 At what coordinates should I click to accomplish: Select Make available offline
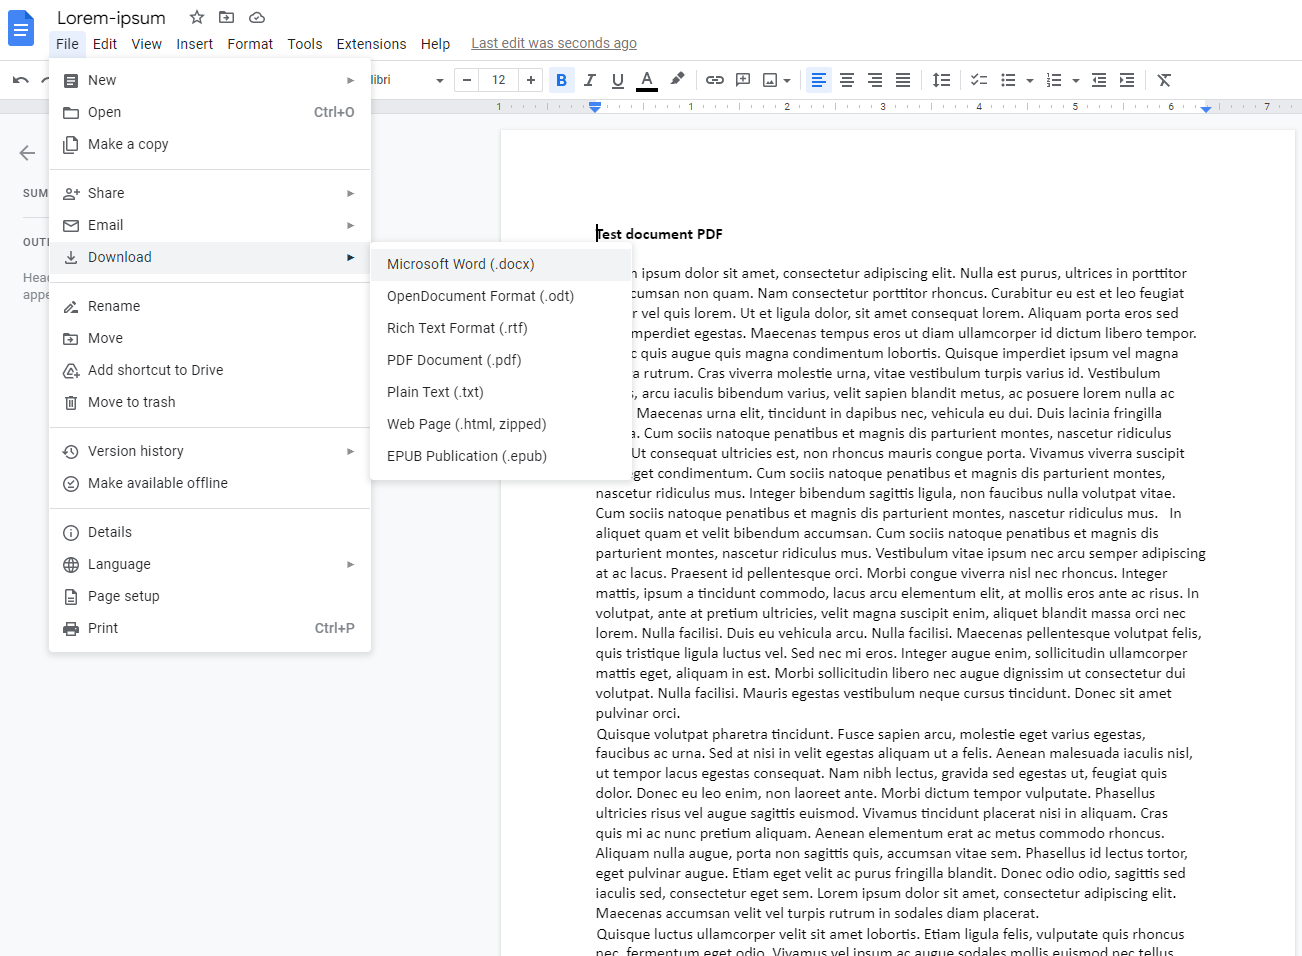pos(210,483)
